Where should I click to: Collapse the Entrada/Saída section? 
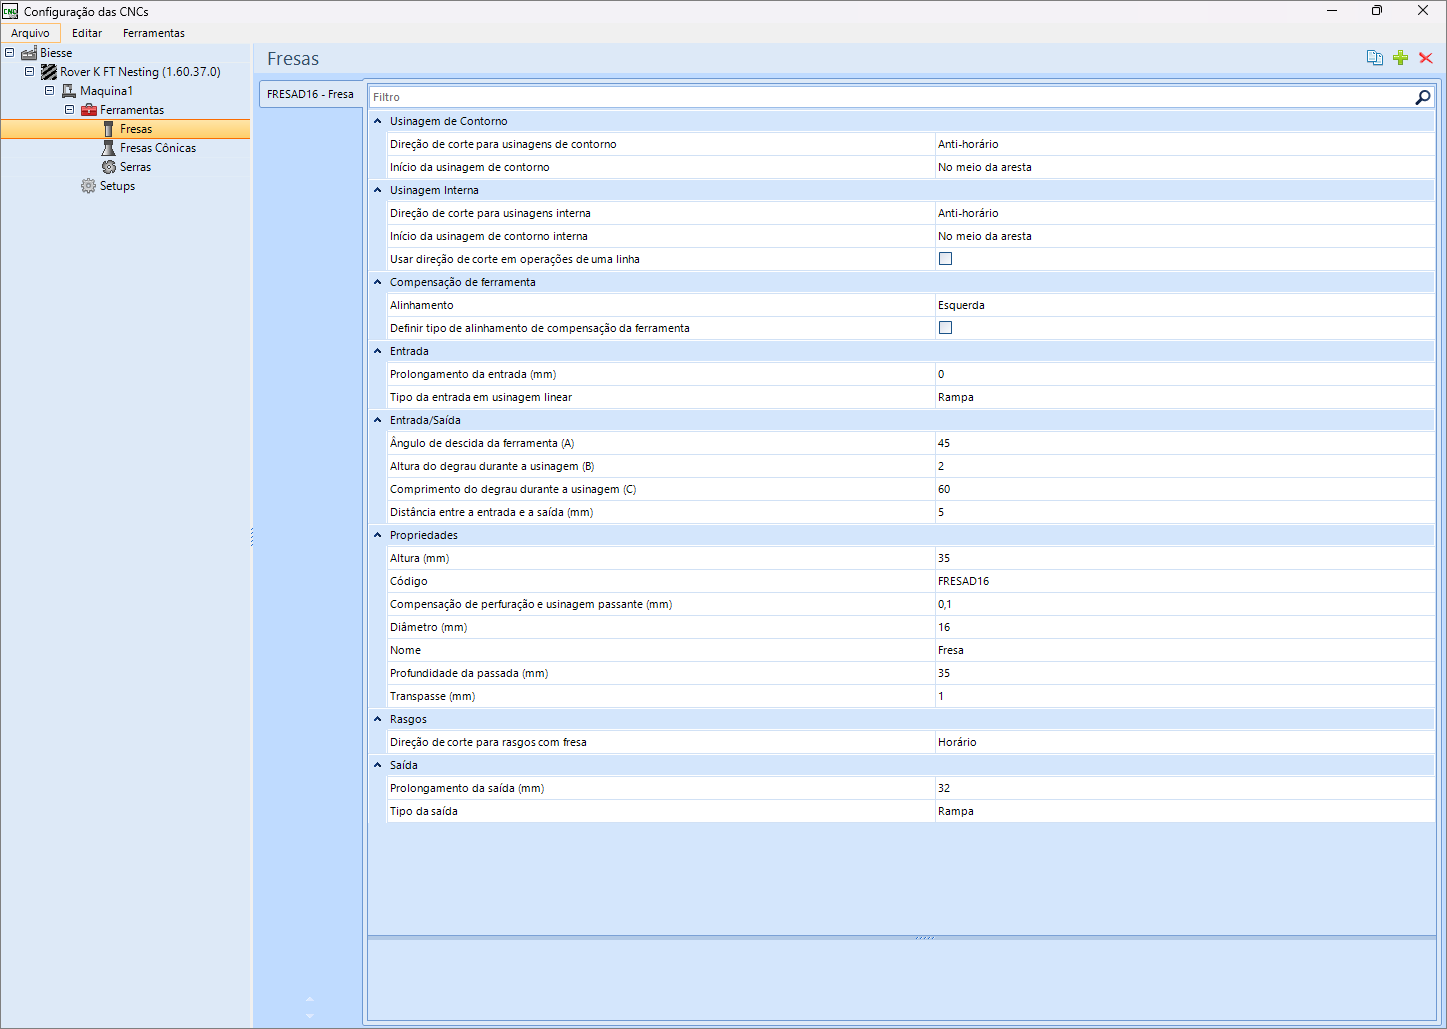(378, 420)
